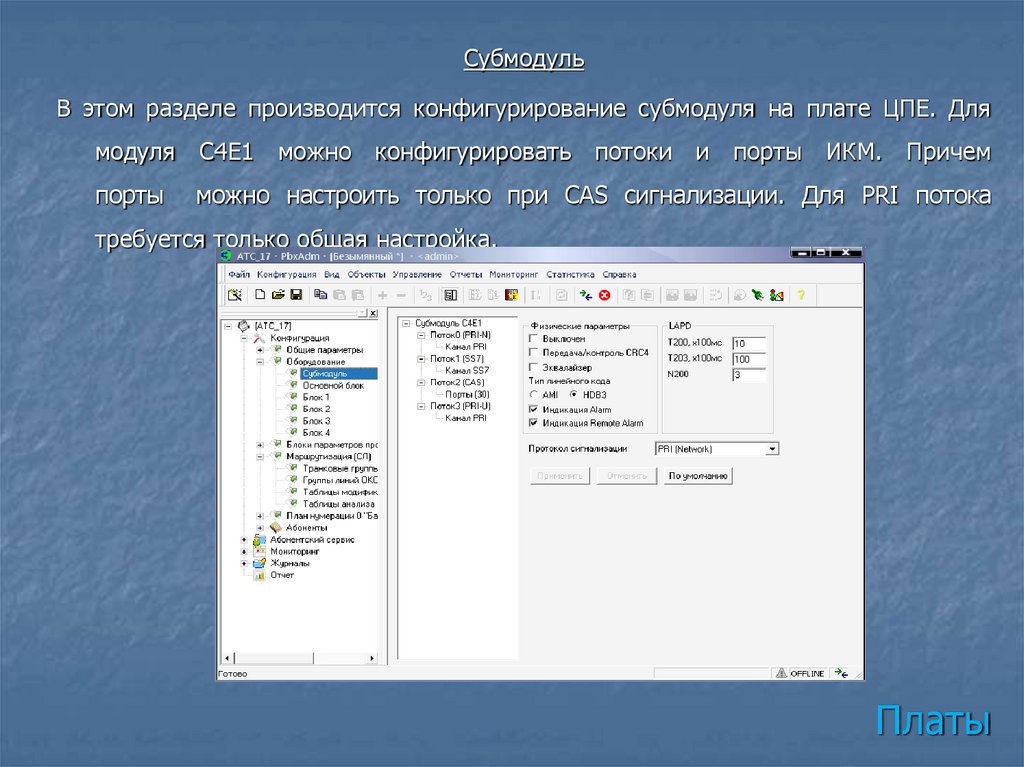Open the Конфигурация menu
The width and height of the screenshot is (1024, 767).
click(x=286, y=274)
